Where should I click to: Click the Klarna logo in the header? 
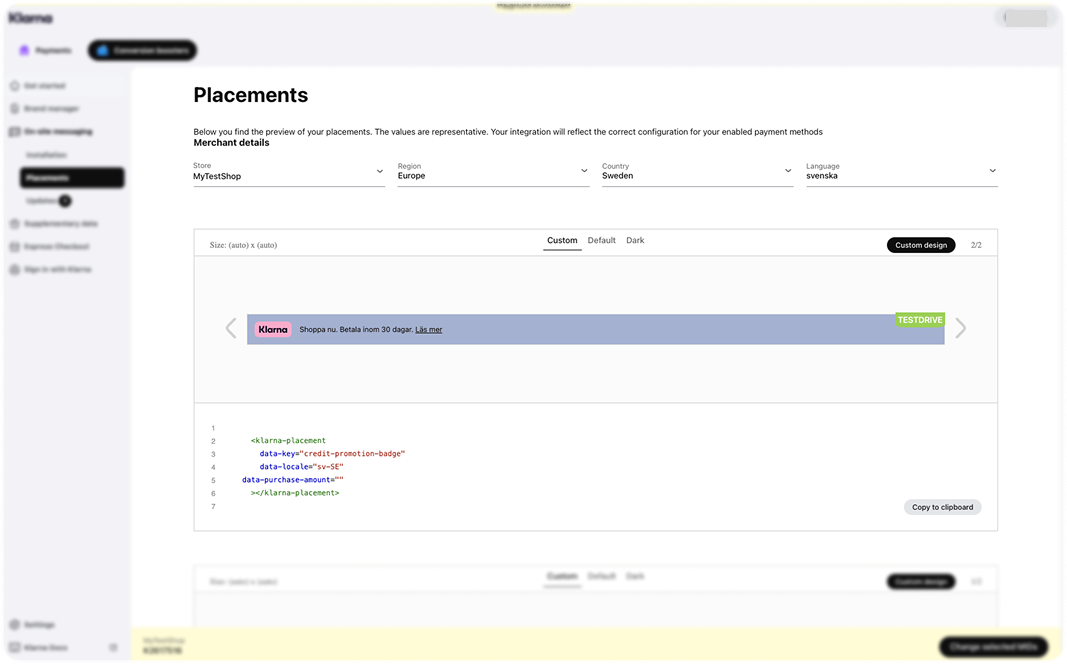(x=31, y=18)
